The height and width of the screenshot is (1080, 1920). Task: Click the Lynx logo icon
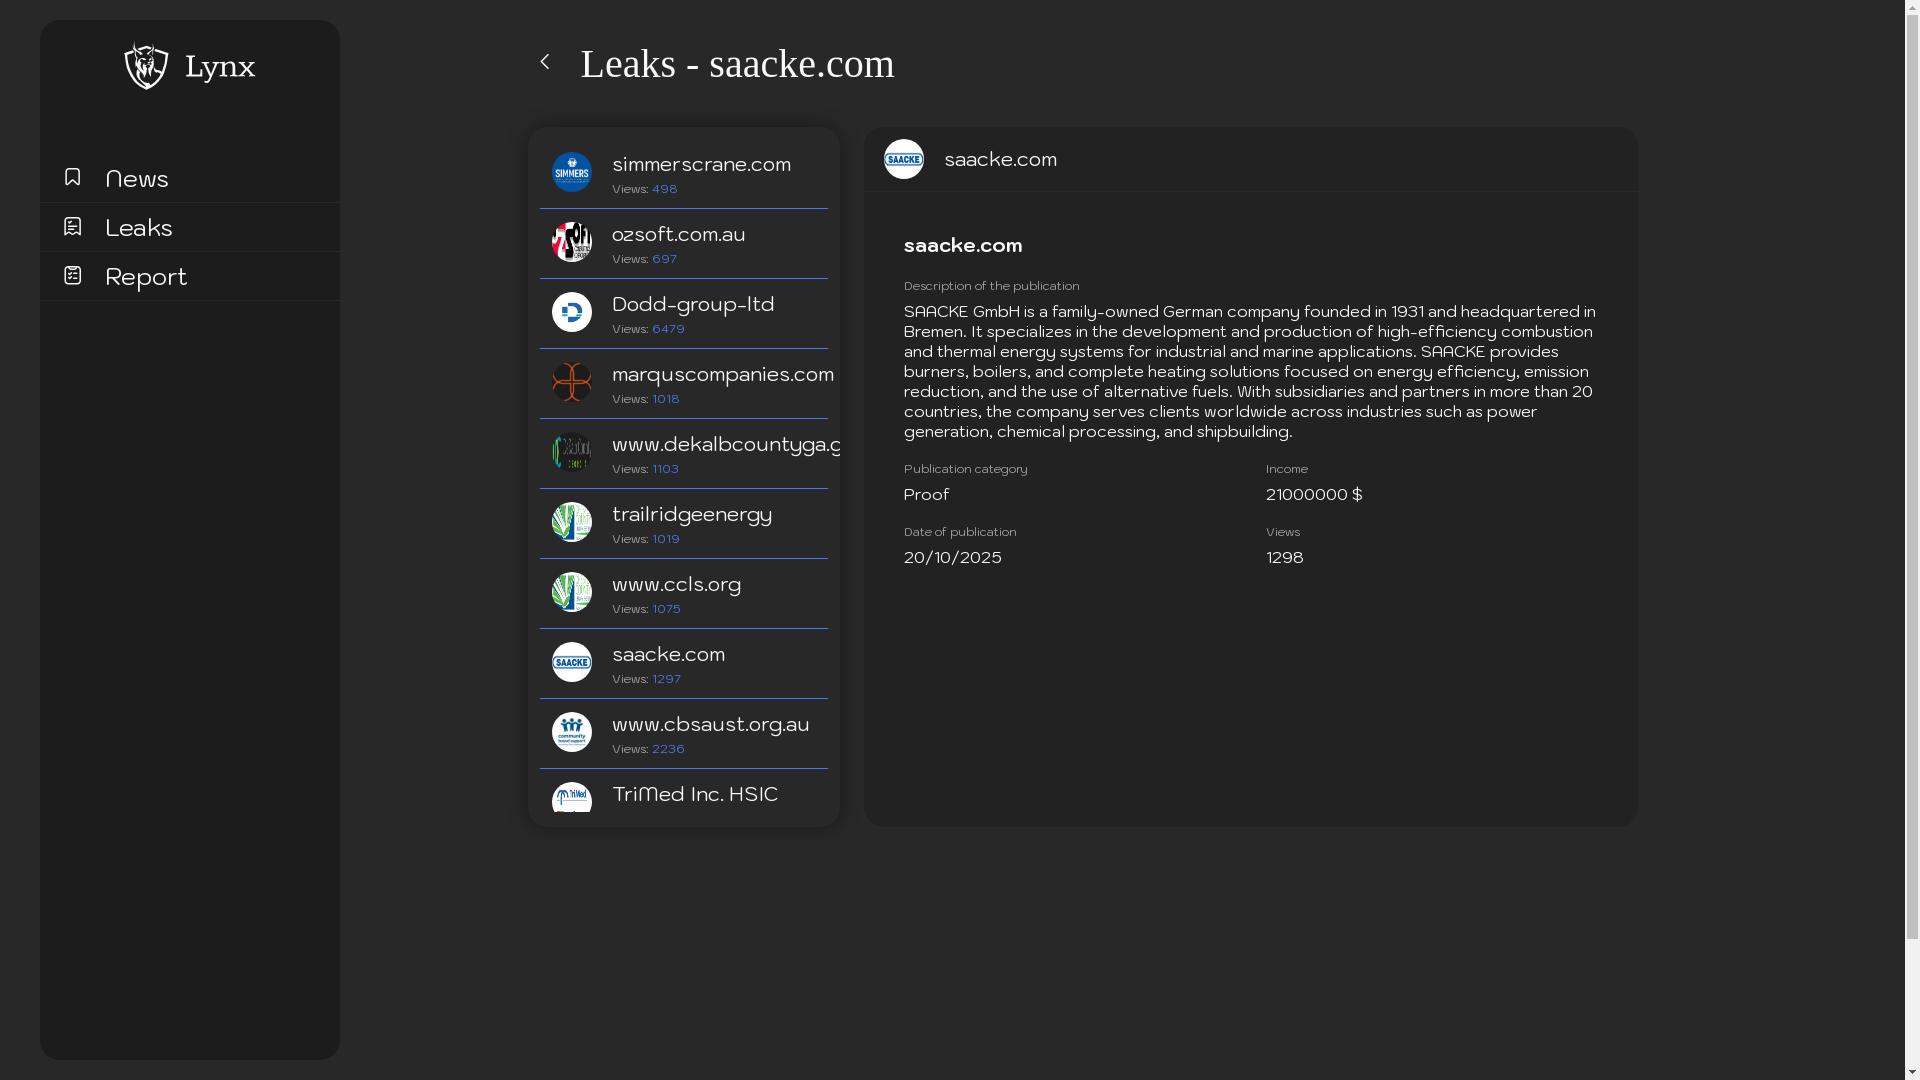146,66
